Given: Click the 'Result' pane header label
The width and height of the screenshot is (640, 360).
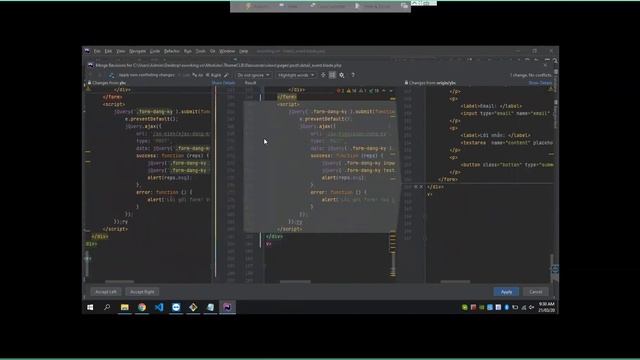Looking at the screenshot, I should click(250, 83).
